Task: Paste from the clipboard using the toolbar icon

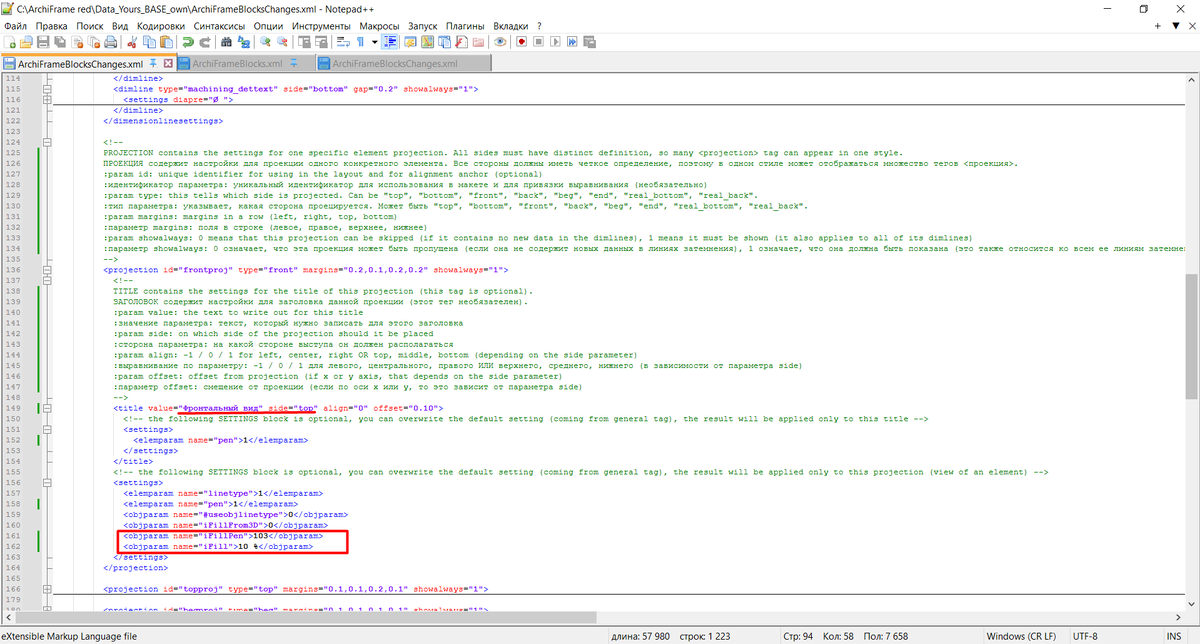Action: 166,42
